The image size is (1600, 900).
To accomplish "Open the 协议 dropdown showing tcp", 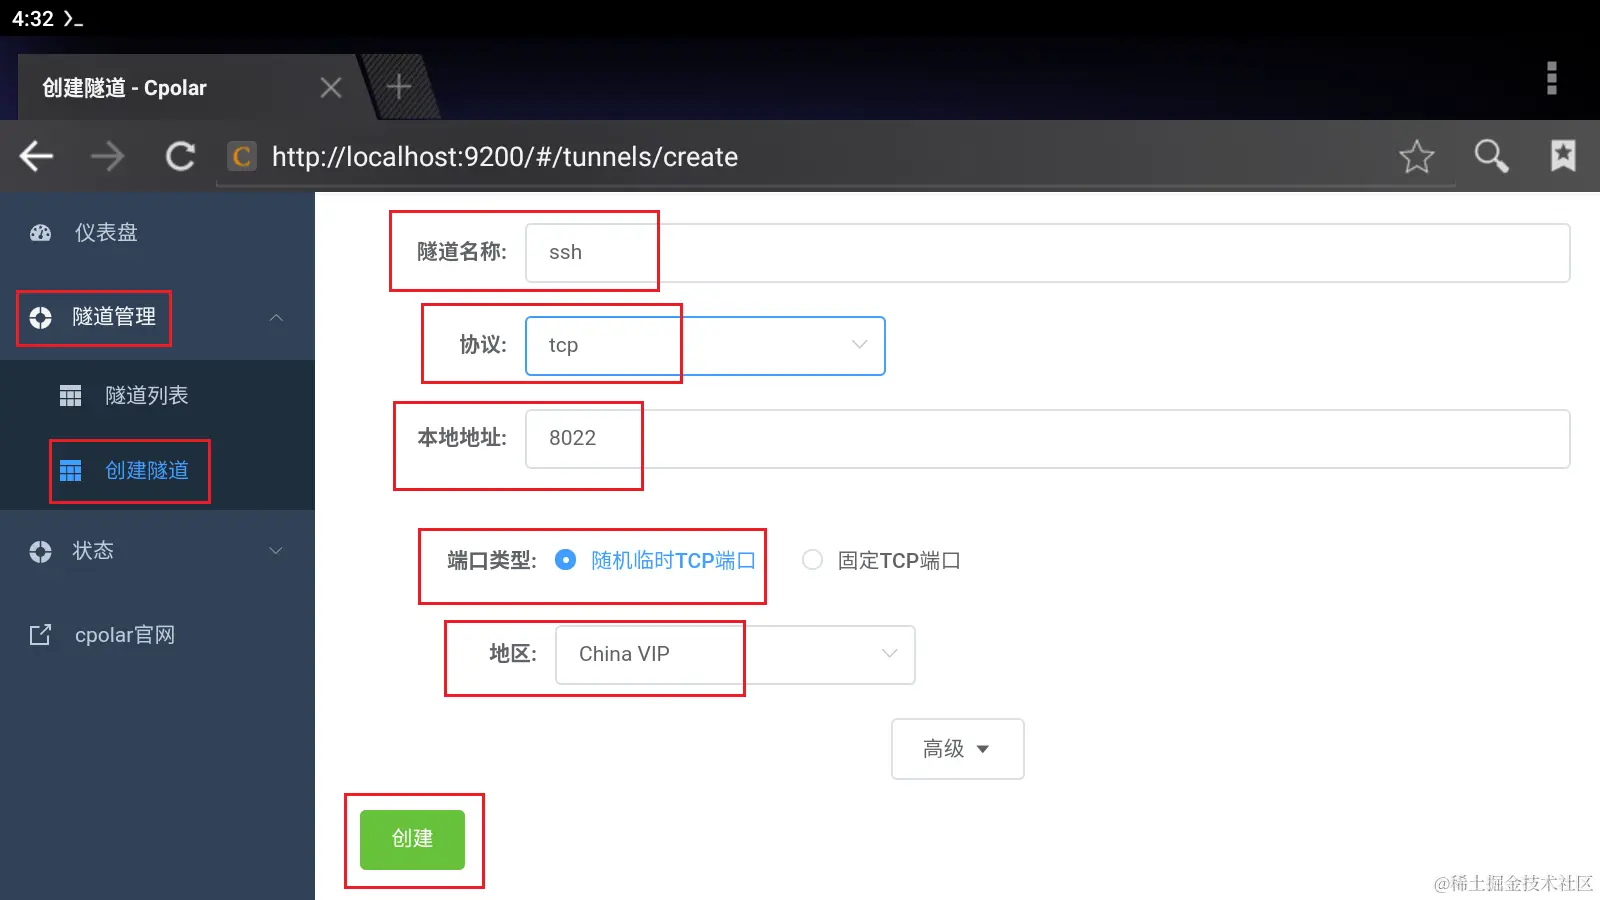I will tap(705, 346).
